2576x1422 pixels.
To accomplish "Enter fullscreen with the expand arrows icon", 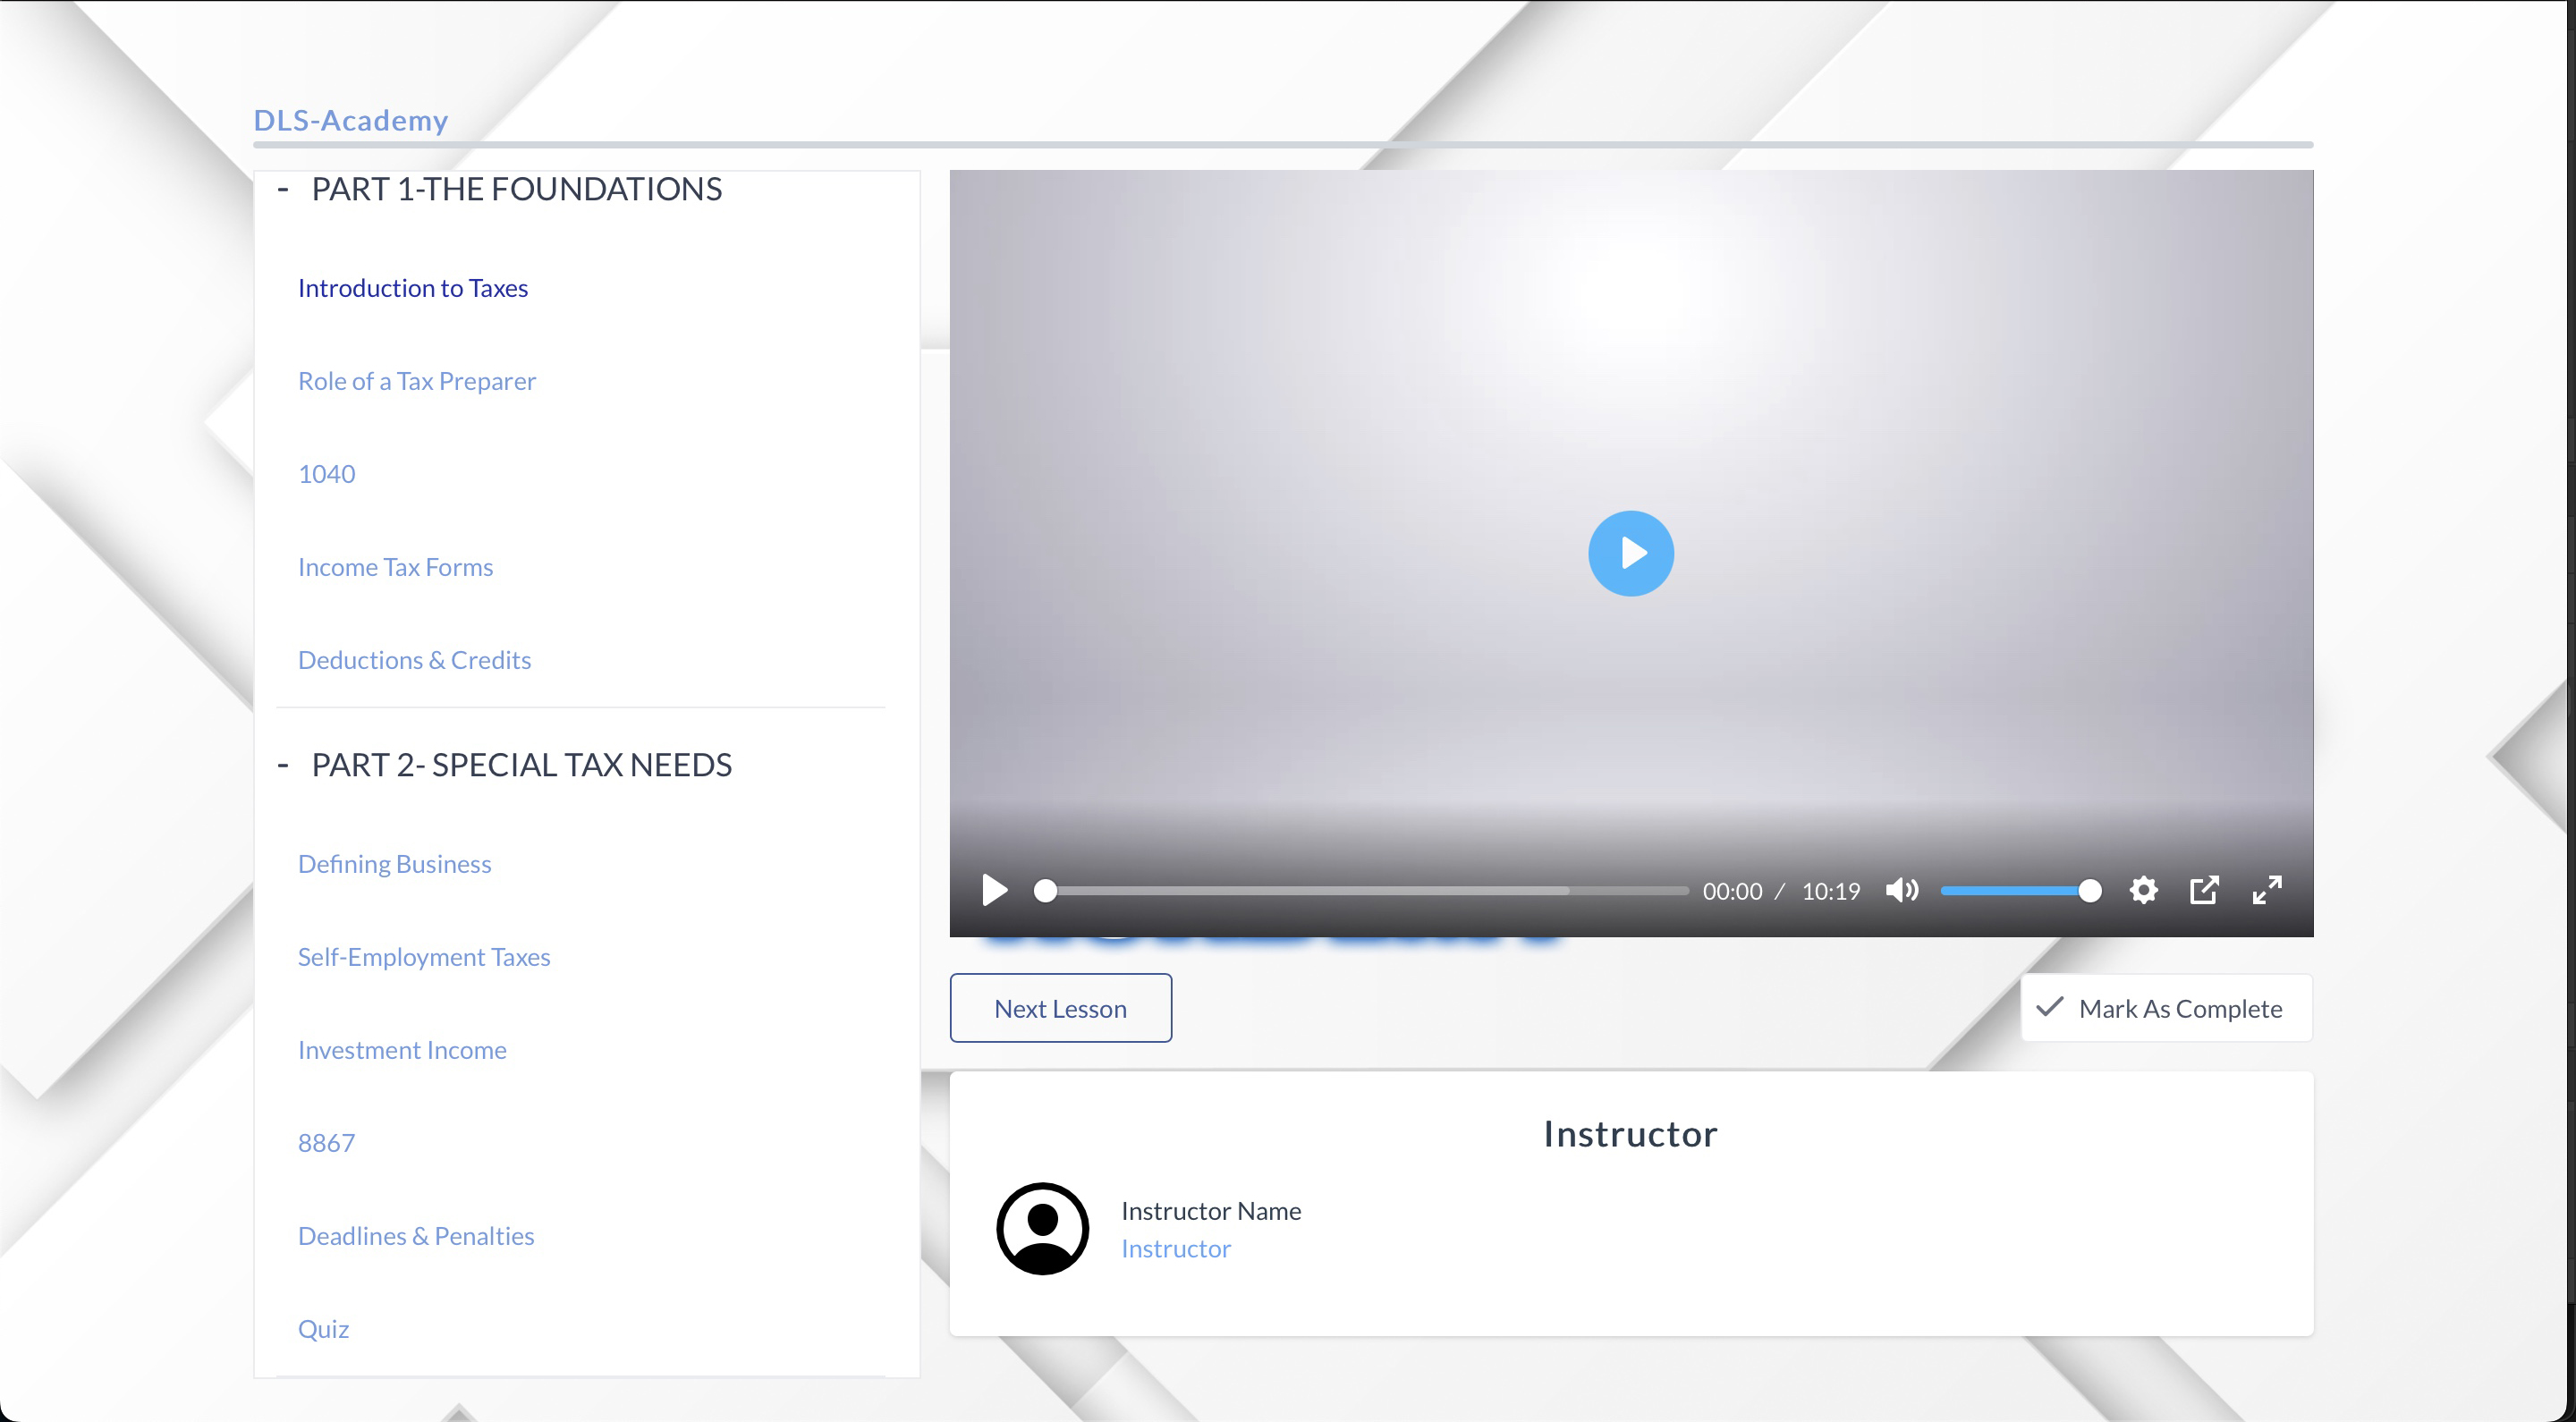I will click(x=2266, y=890).
